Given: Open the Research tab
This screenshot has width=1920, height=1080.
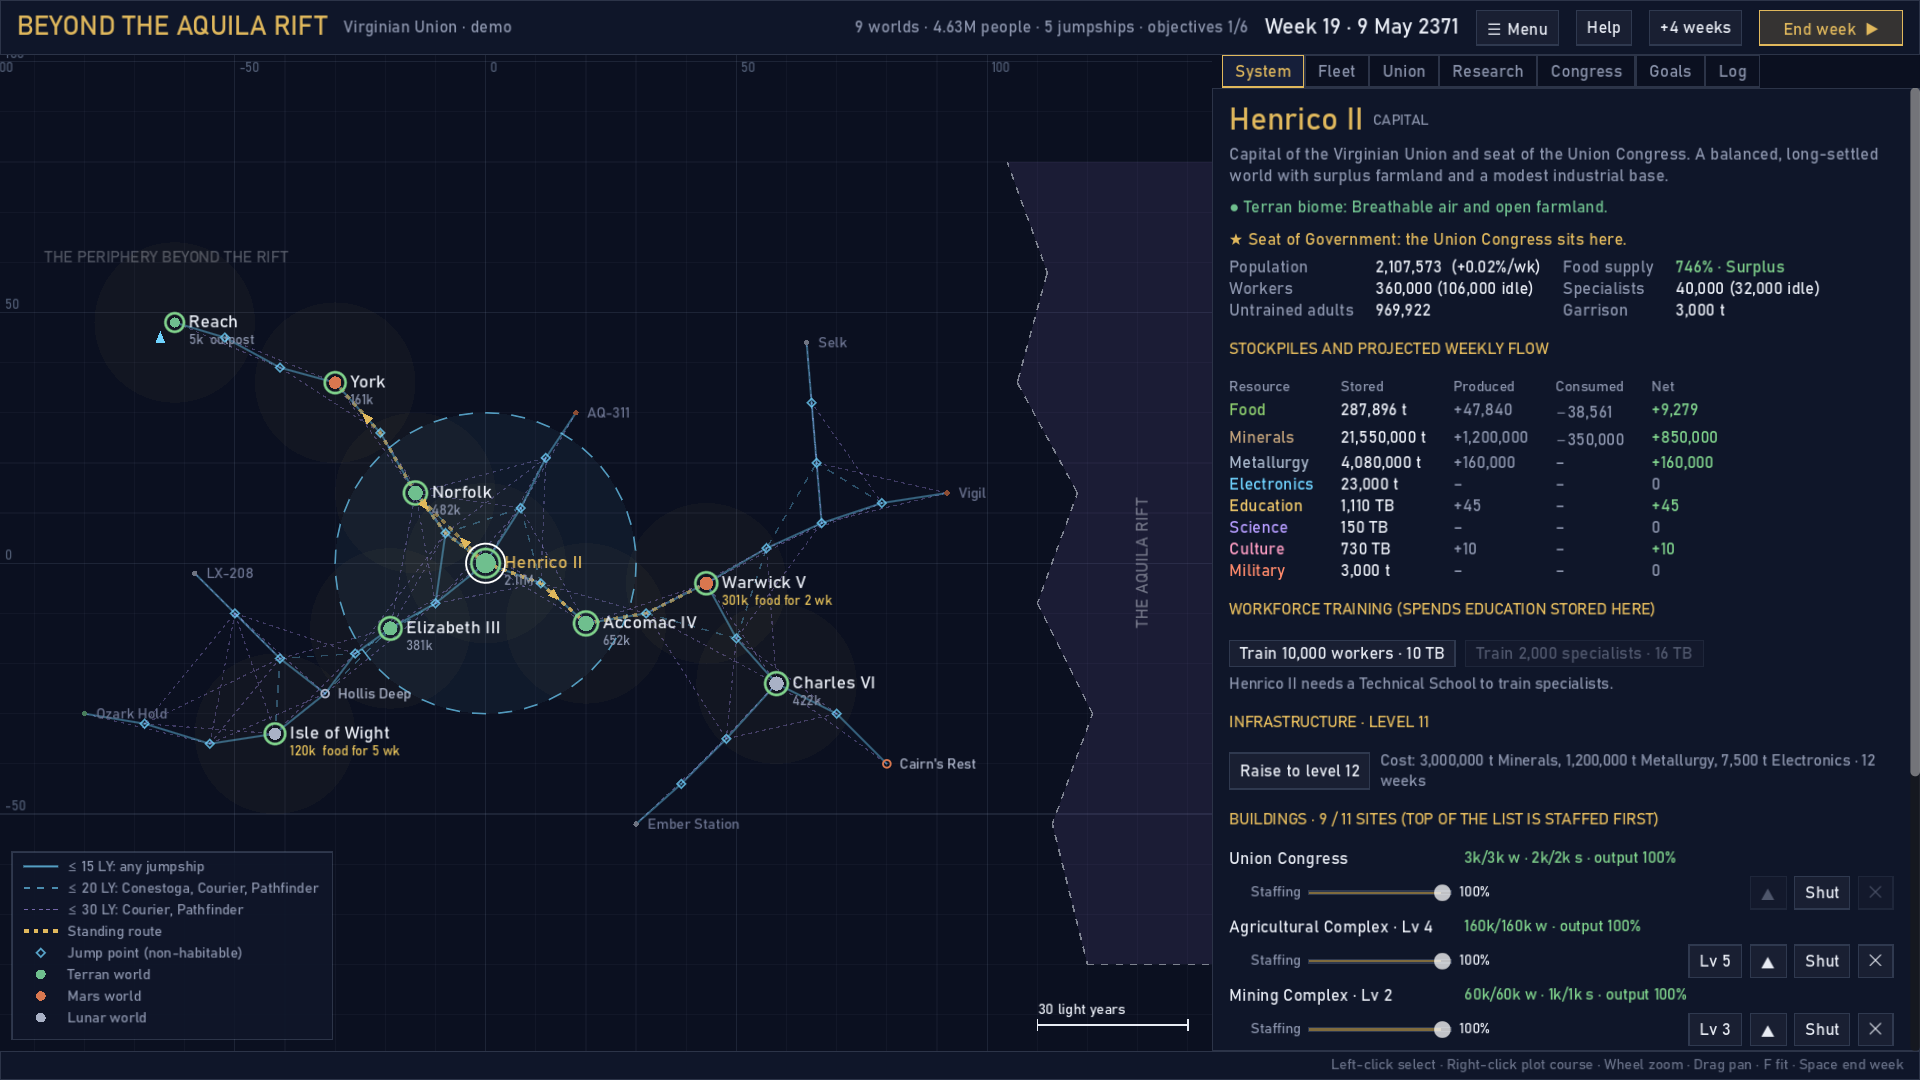Looking at the screenshot, I should click(1487, 72).
